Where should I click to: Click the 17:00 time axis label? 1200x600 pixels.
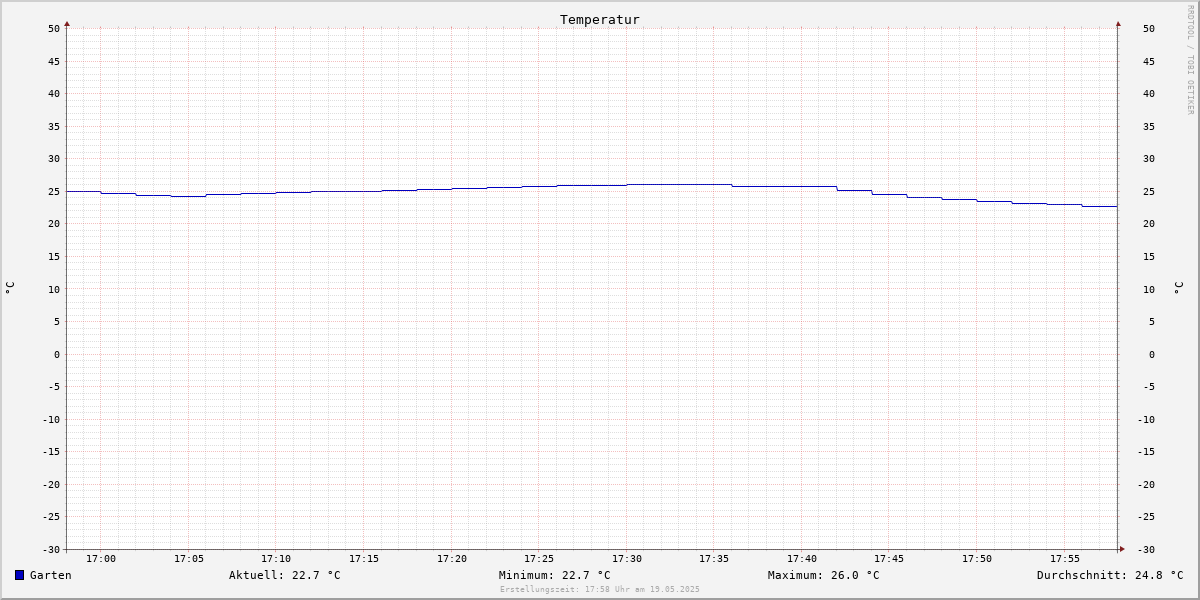[x=101, y=558]
